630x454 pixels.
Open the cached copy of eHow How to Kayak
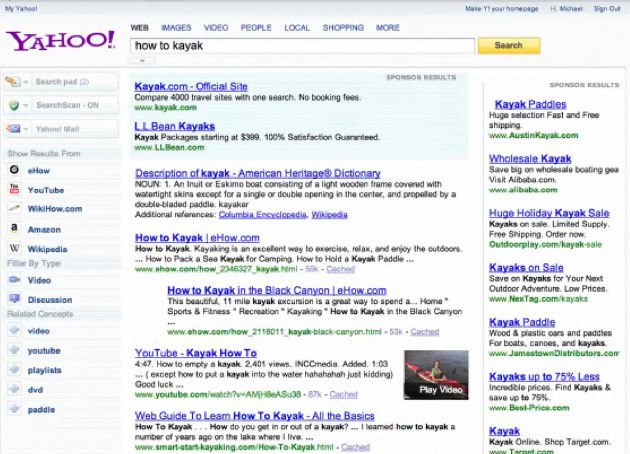click(340, 269)
